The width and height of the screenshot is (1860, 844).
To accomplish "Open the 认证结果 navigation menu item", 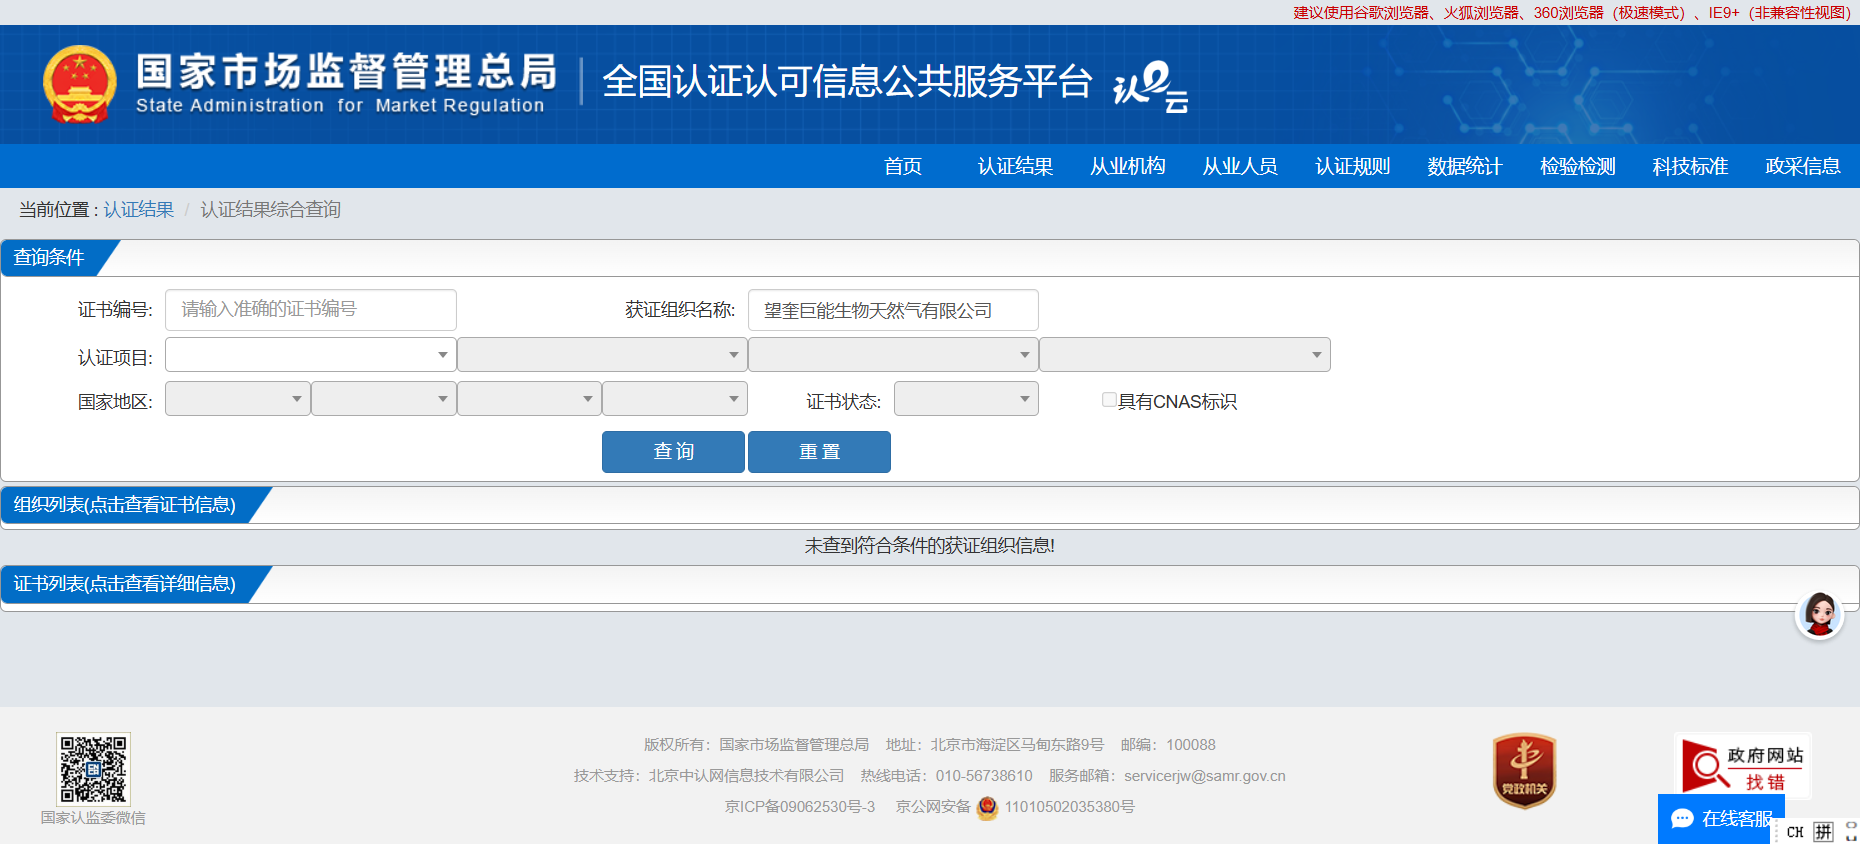I will pos(1015,166).
